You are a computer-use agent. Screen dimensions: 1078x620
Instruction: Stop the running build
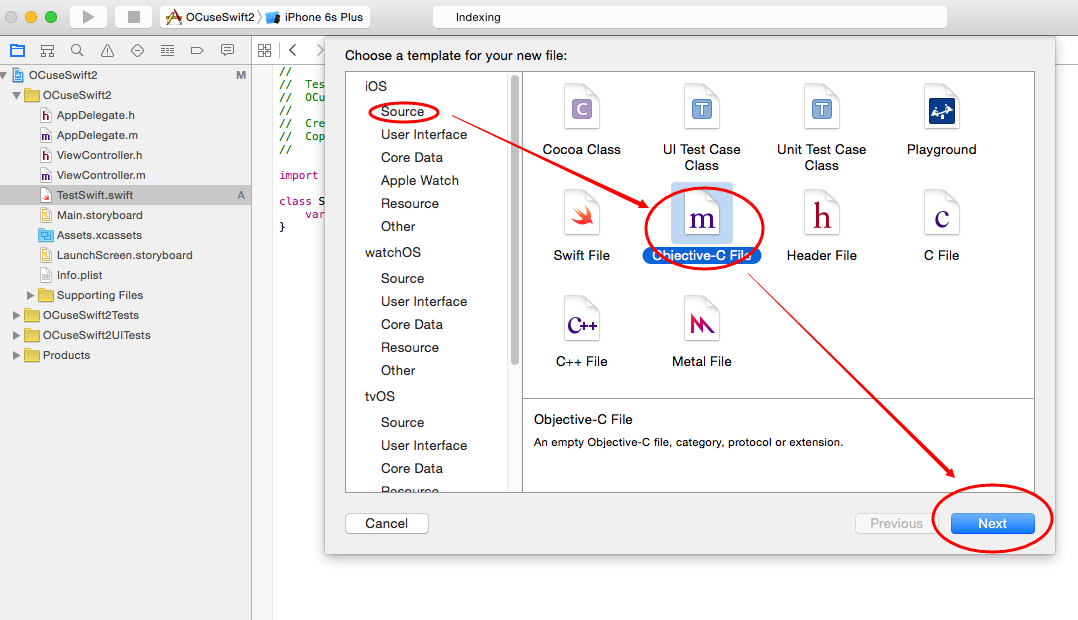[x=133, y=17]
